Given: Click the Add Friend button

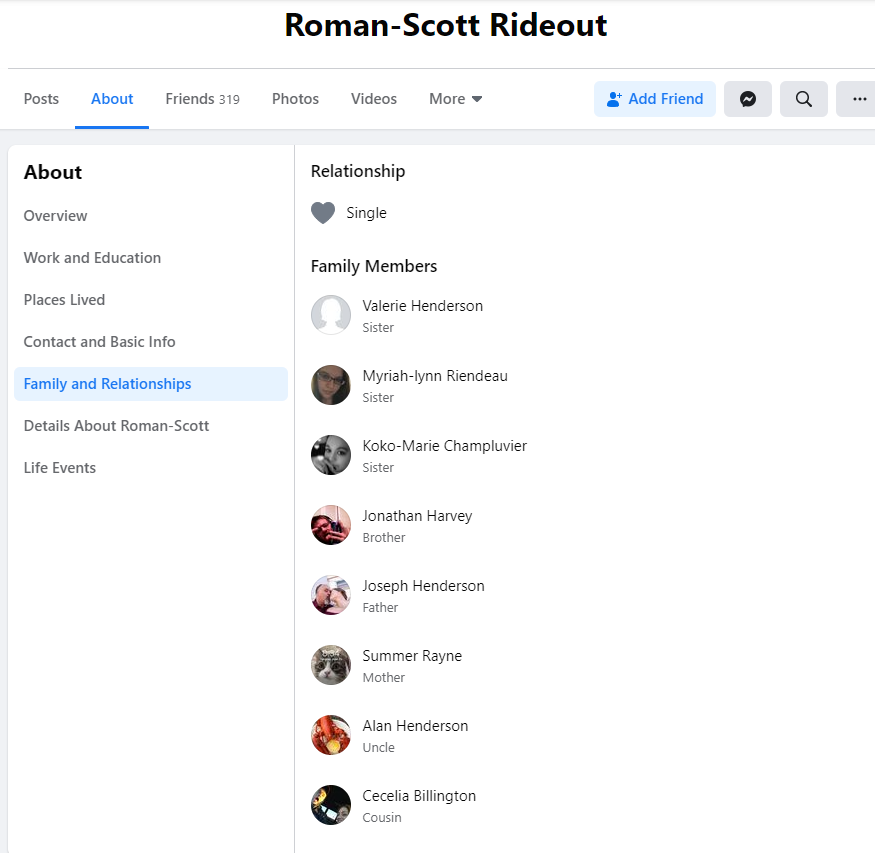Looking at the screenshot, I should tap(655, 99).
